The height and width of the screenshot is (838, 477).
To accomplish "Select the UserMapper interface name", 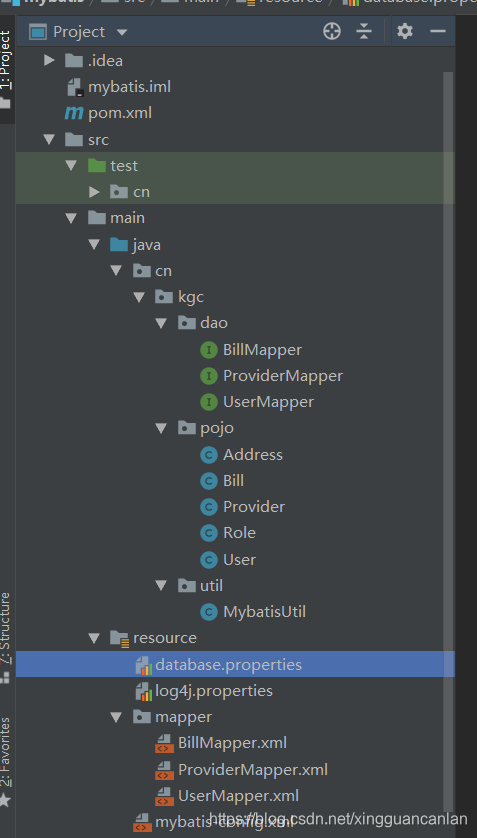I will (269, 402).
